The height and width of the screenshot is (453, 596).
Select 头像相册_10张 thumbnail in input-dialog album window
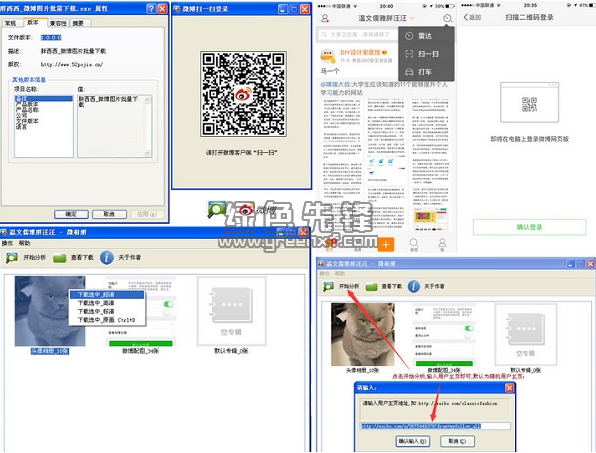[363, 334]
